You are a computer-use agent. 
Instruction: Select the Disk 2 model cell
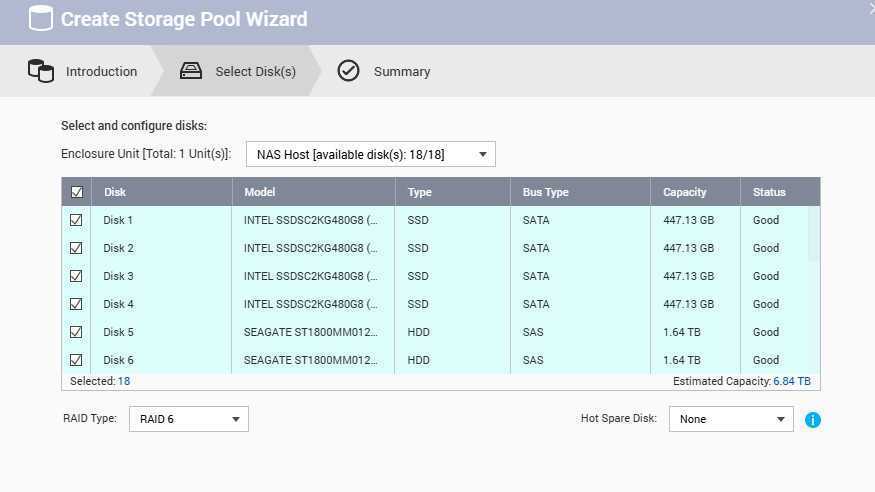[311, 248]
